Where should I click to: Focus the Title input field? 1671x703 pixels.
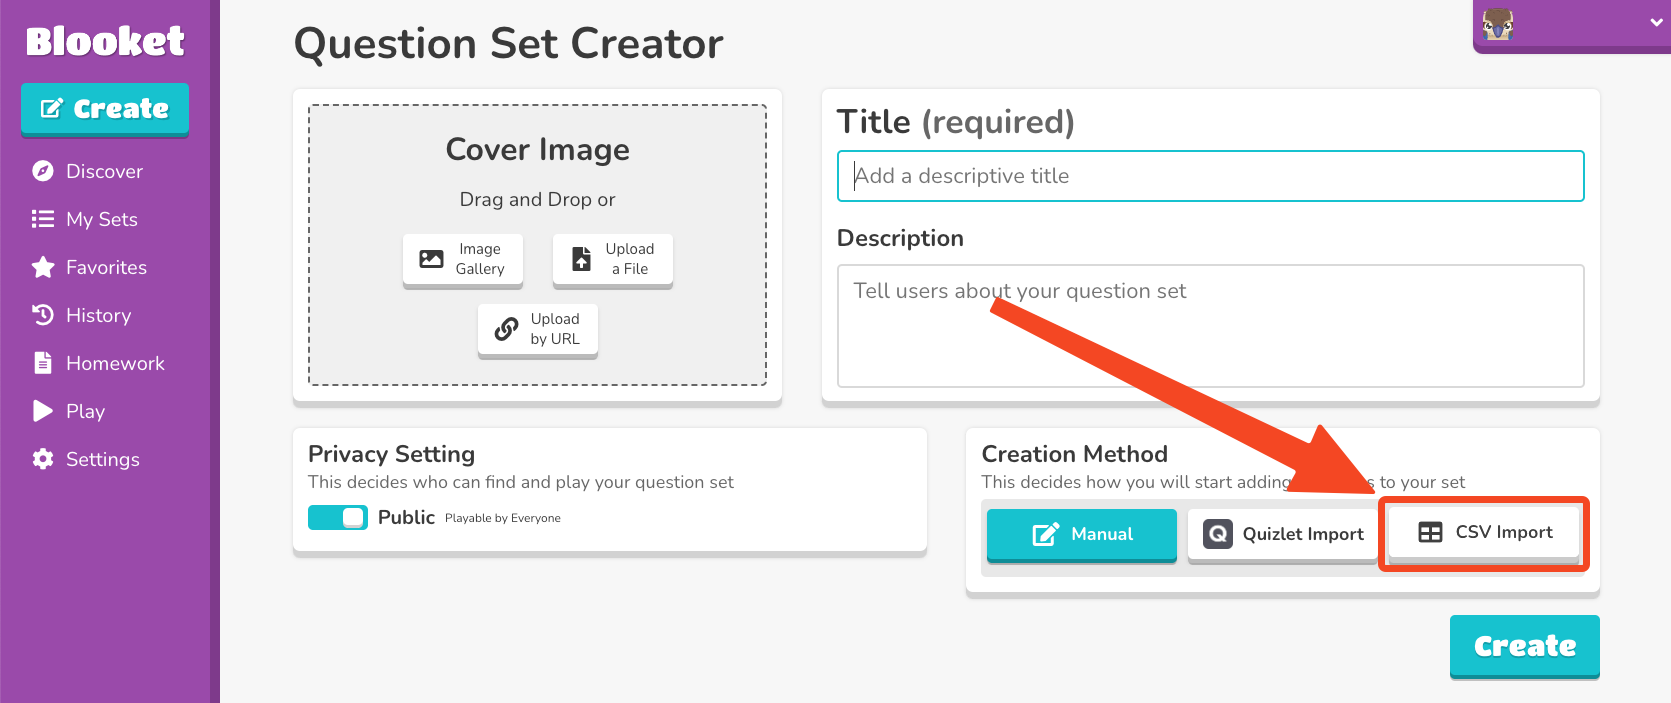point(1210,176)
